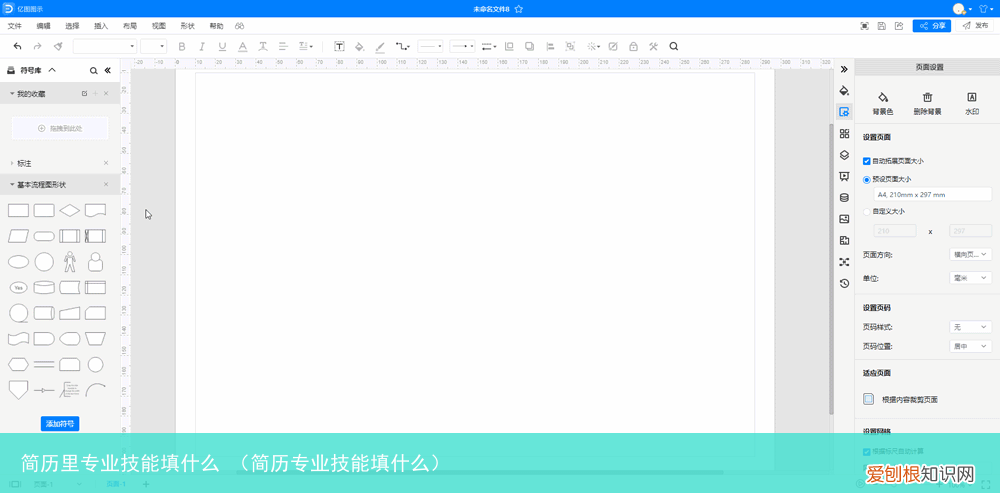Screen dimensions: 1000x493
Task: Toggle underline text formatting
Action: click(222, 46)
